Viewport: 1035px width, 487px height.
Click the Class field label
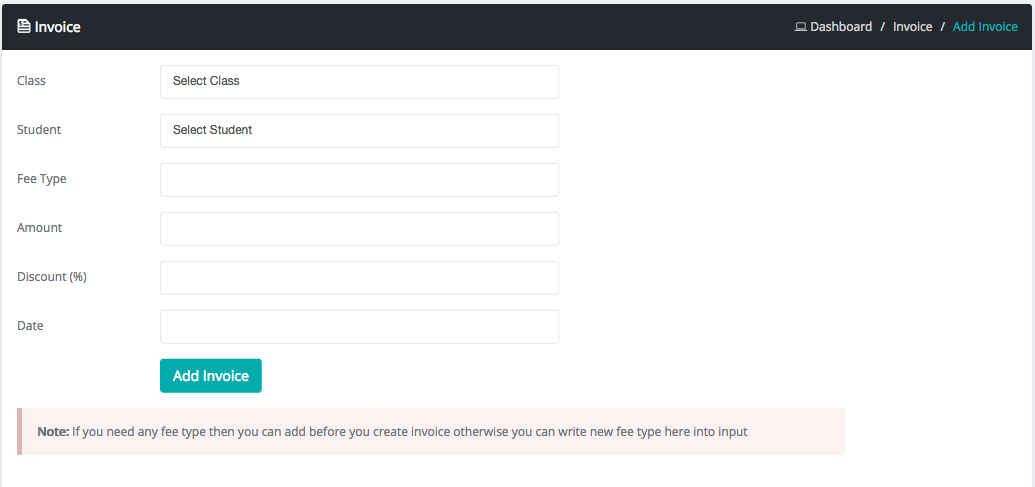(x=32, y=81)
